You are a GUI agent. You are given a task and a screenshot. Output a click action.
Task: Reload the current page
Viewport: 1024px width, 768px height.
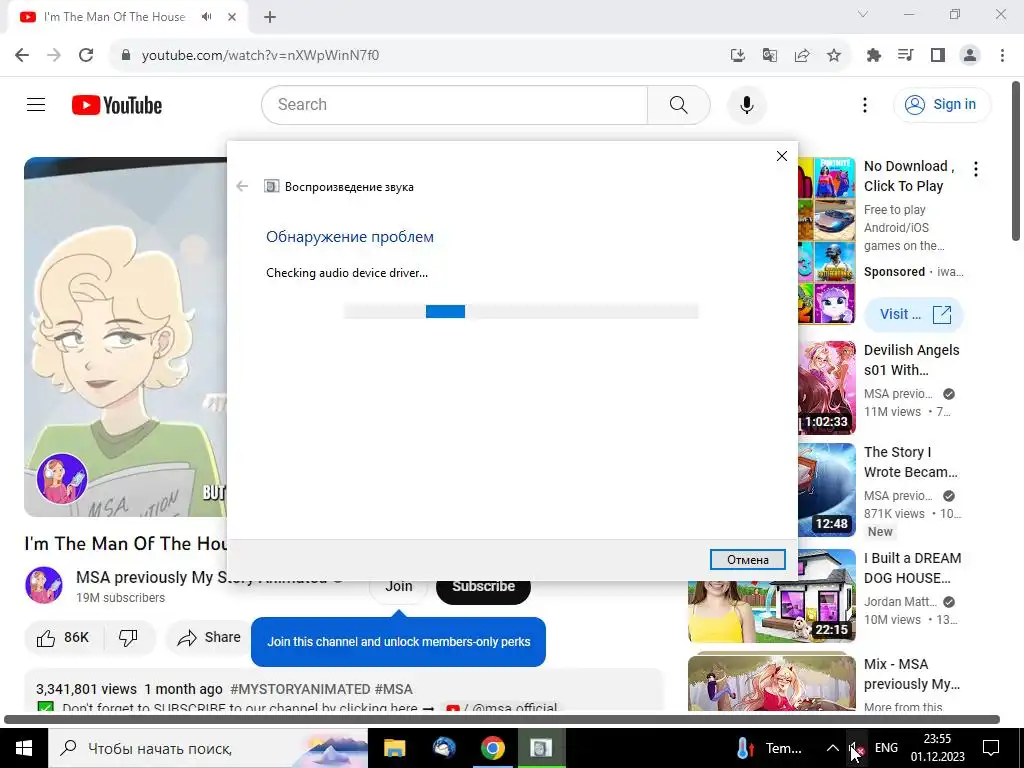86,55
